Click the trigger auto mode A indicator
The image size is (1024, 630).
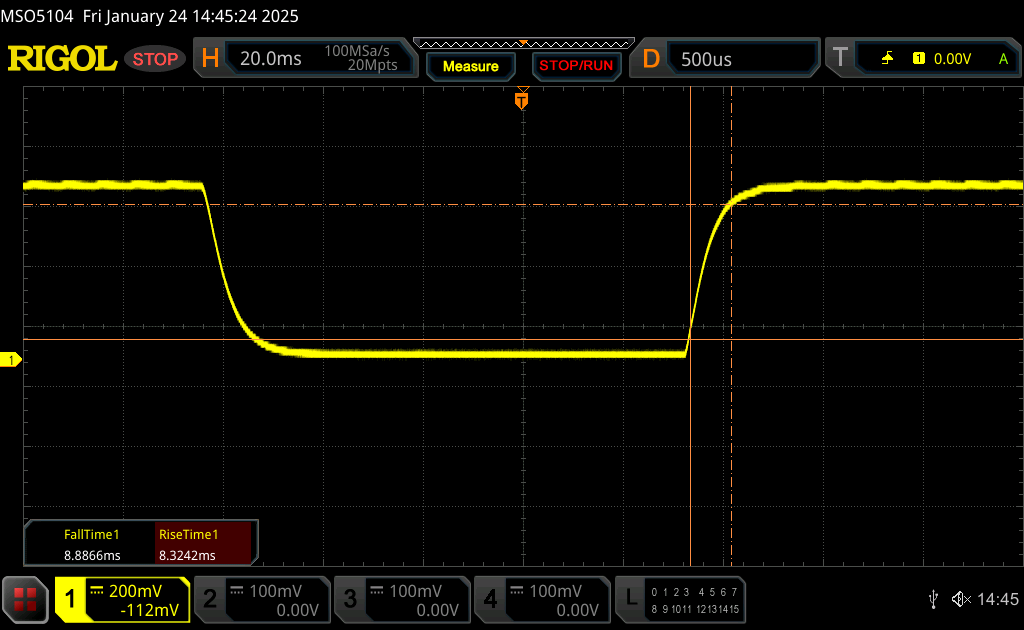1003,59
